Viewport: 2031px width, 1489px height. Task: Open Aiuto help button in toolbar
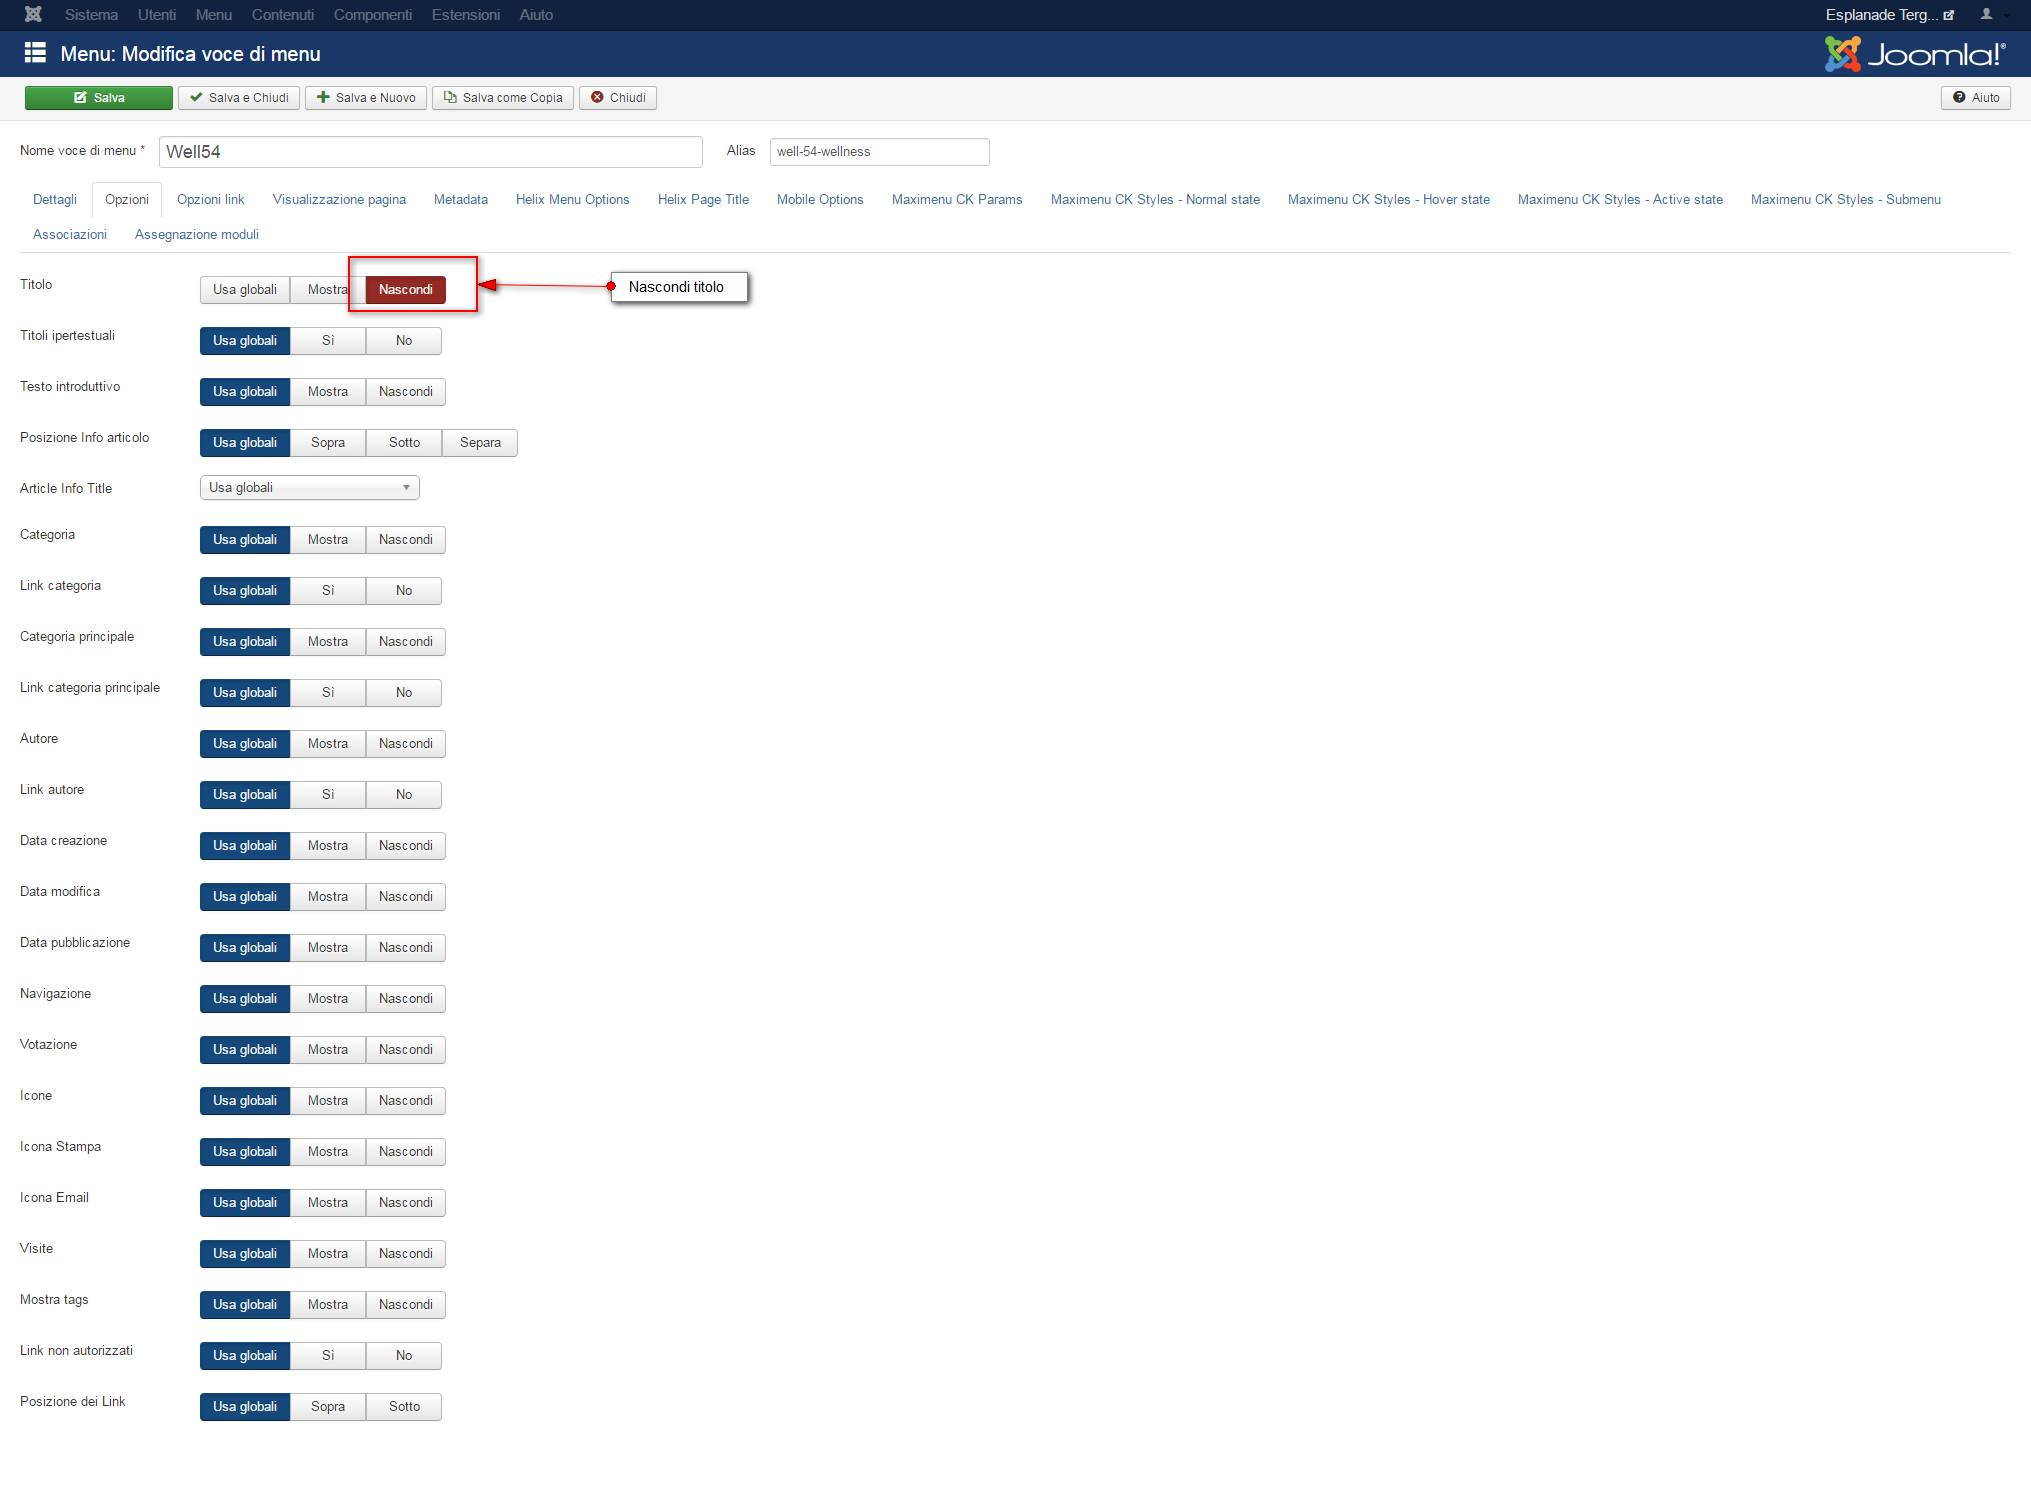pyautogui.click(x=1976, y=97)
